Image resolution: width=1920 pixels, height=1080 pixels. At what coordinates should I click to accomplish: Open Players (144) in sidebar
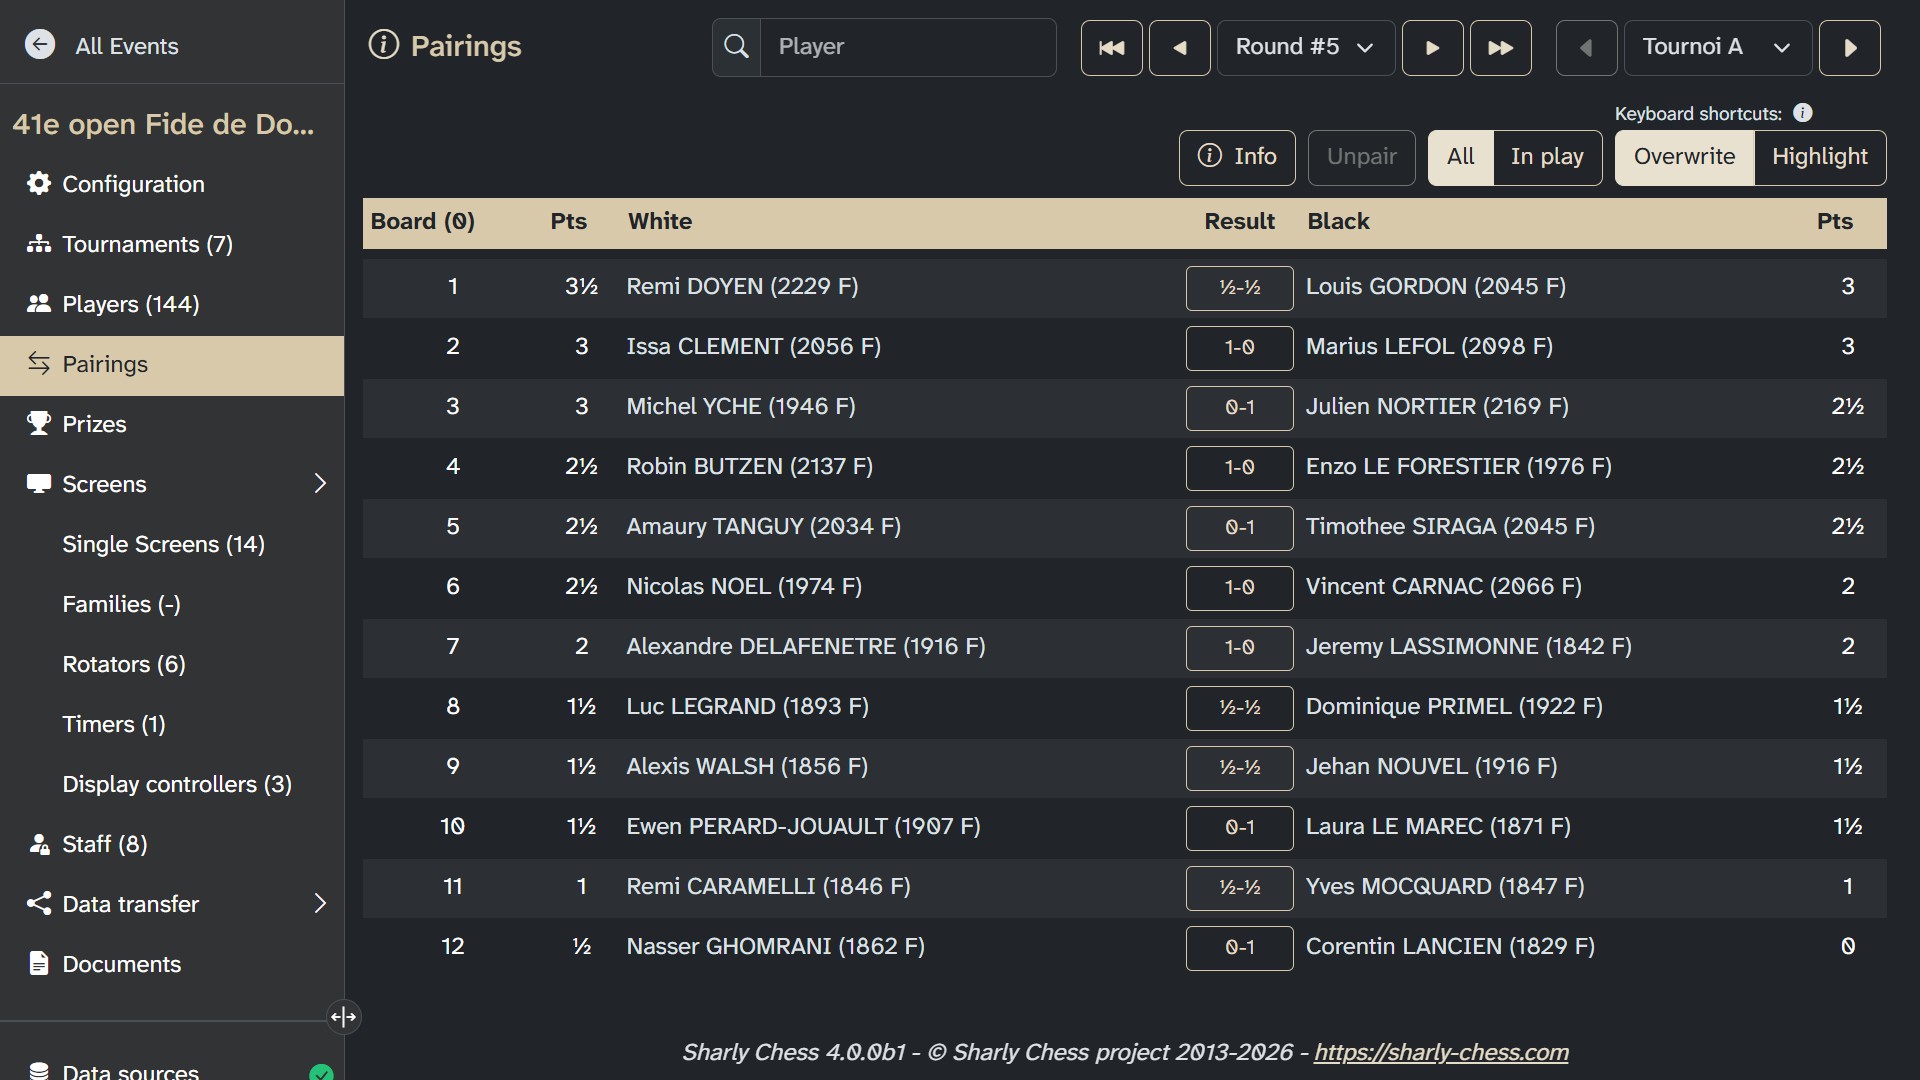[130, 304]
